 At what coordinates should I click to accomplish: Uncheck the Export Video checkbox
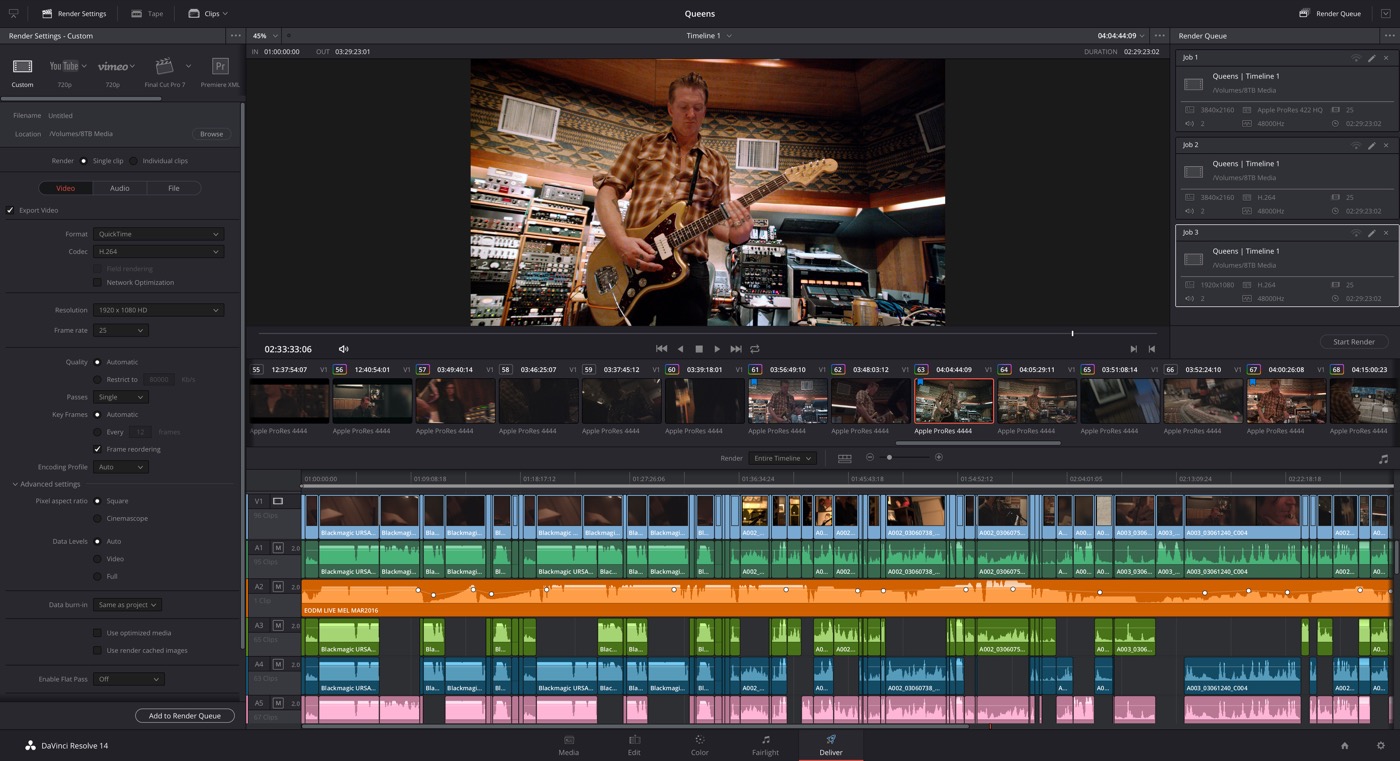10,210
